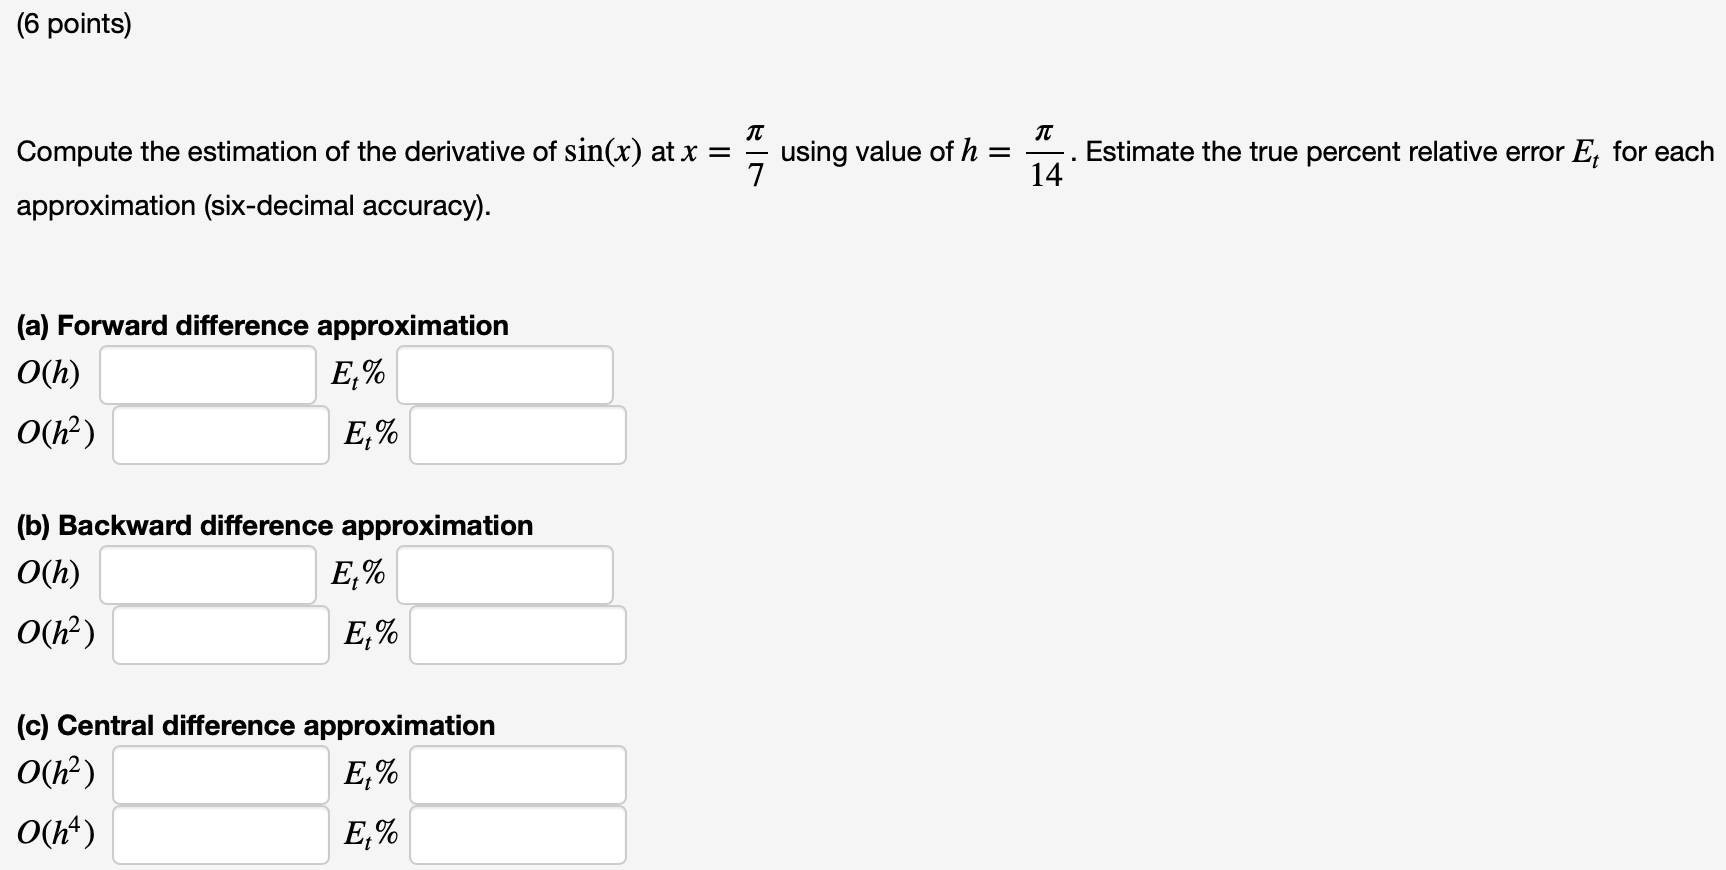This screenshot has height=870, width=1726.
Task: Click the backward difference O(h²) error percent field
Action: point(518,635)
